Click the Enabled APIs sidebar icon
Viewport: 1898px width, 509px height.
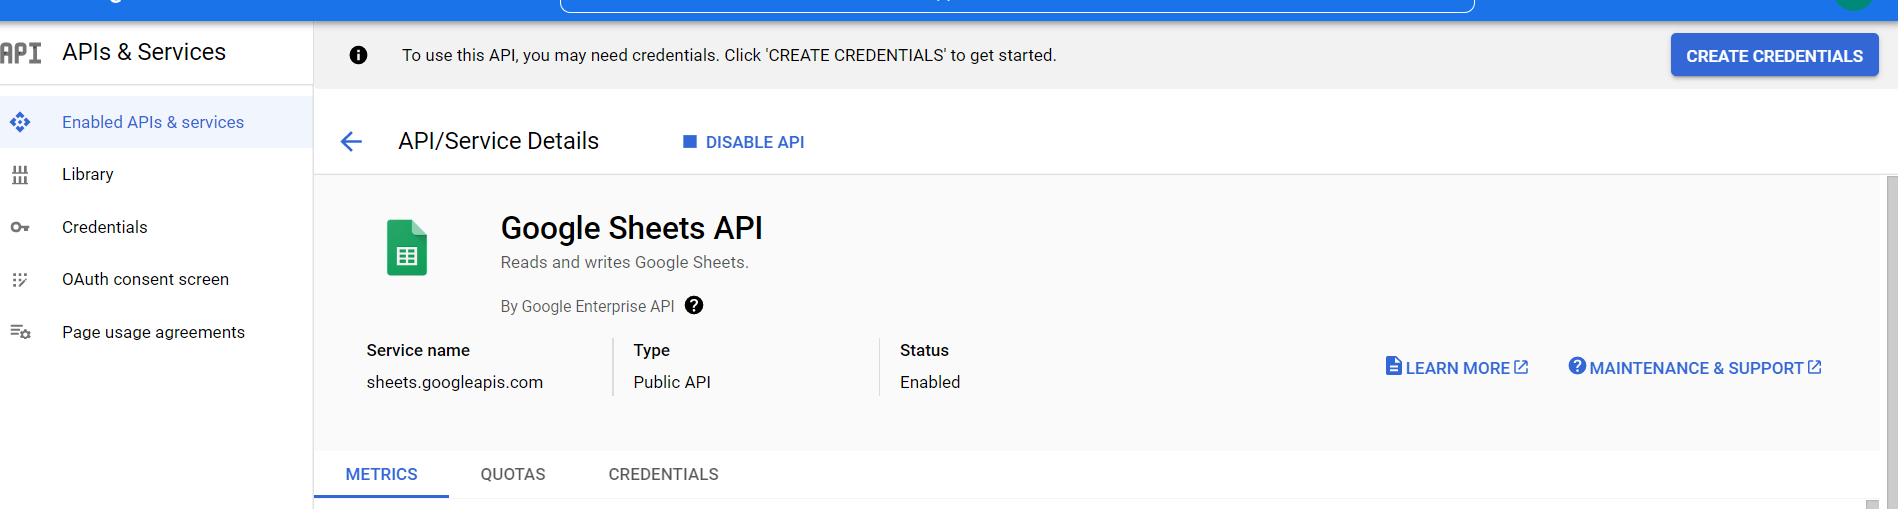[20, 122]
